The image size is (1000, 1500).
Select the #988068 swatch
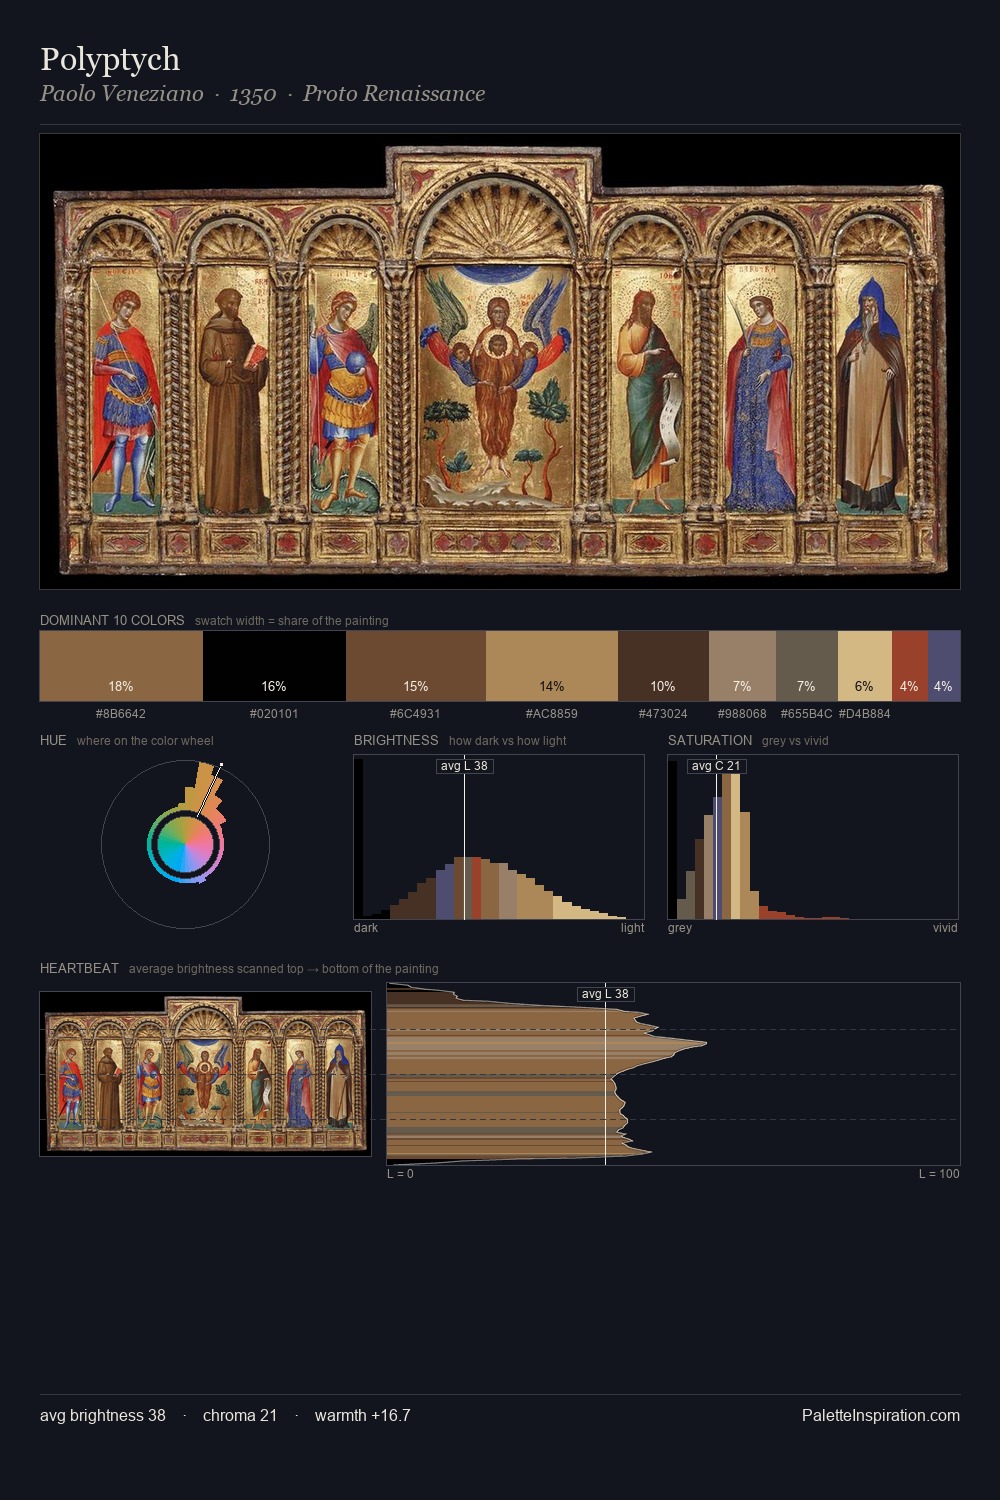coord(742,666)
